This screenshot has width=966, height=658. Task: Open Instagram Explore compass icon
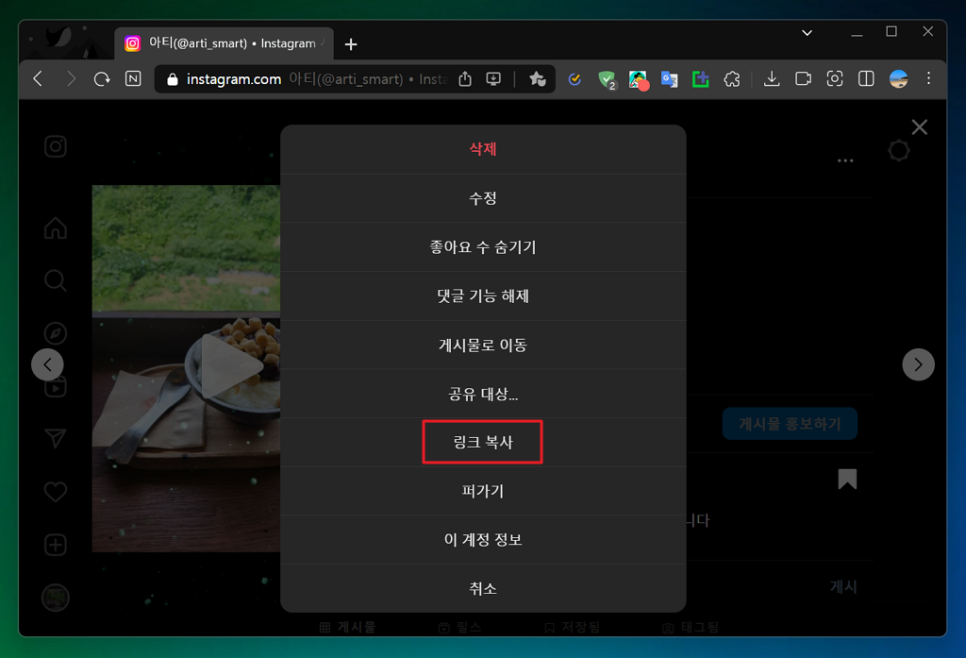[55, 333]
